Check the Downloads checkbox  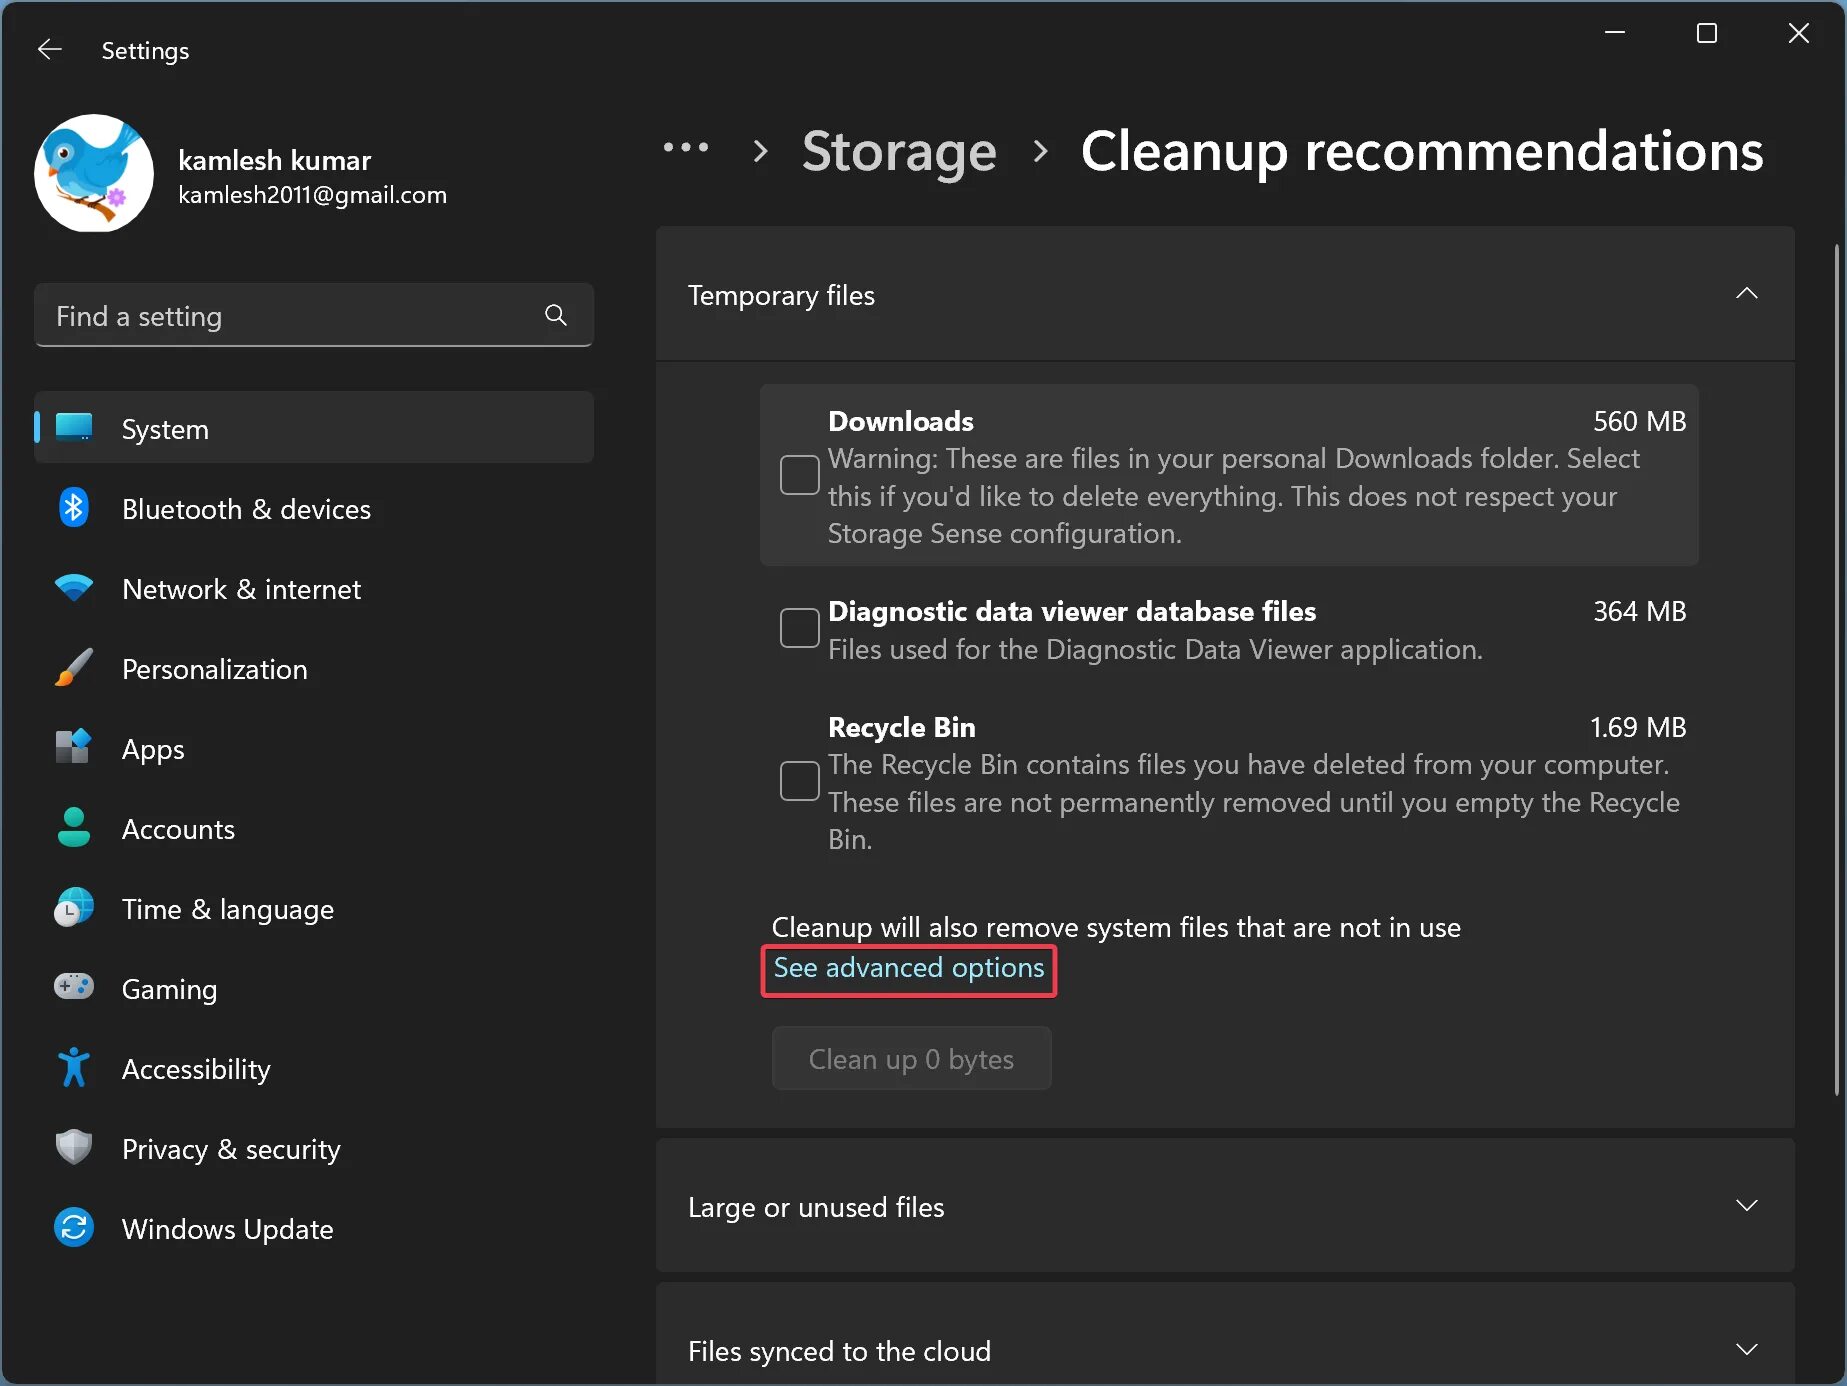click(799, 475)
